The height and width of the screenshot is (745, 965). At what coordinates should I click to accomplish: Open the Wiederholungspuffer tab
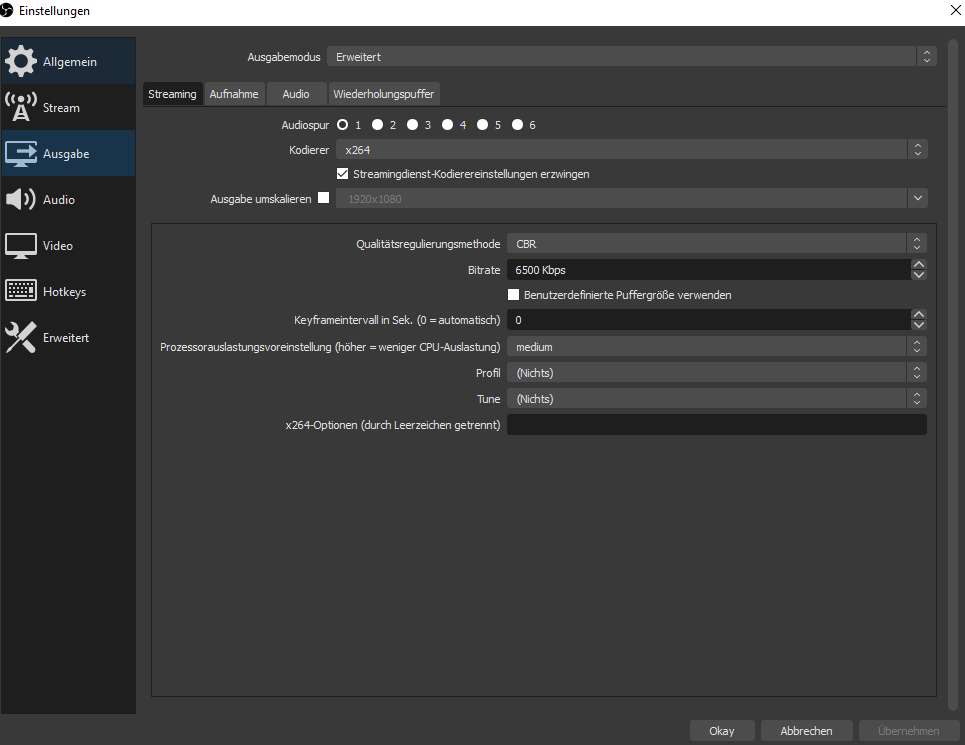(384, 94)
